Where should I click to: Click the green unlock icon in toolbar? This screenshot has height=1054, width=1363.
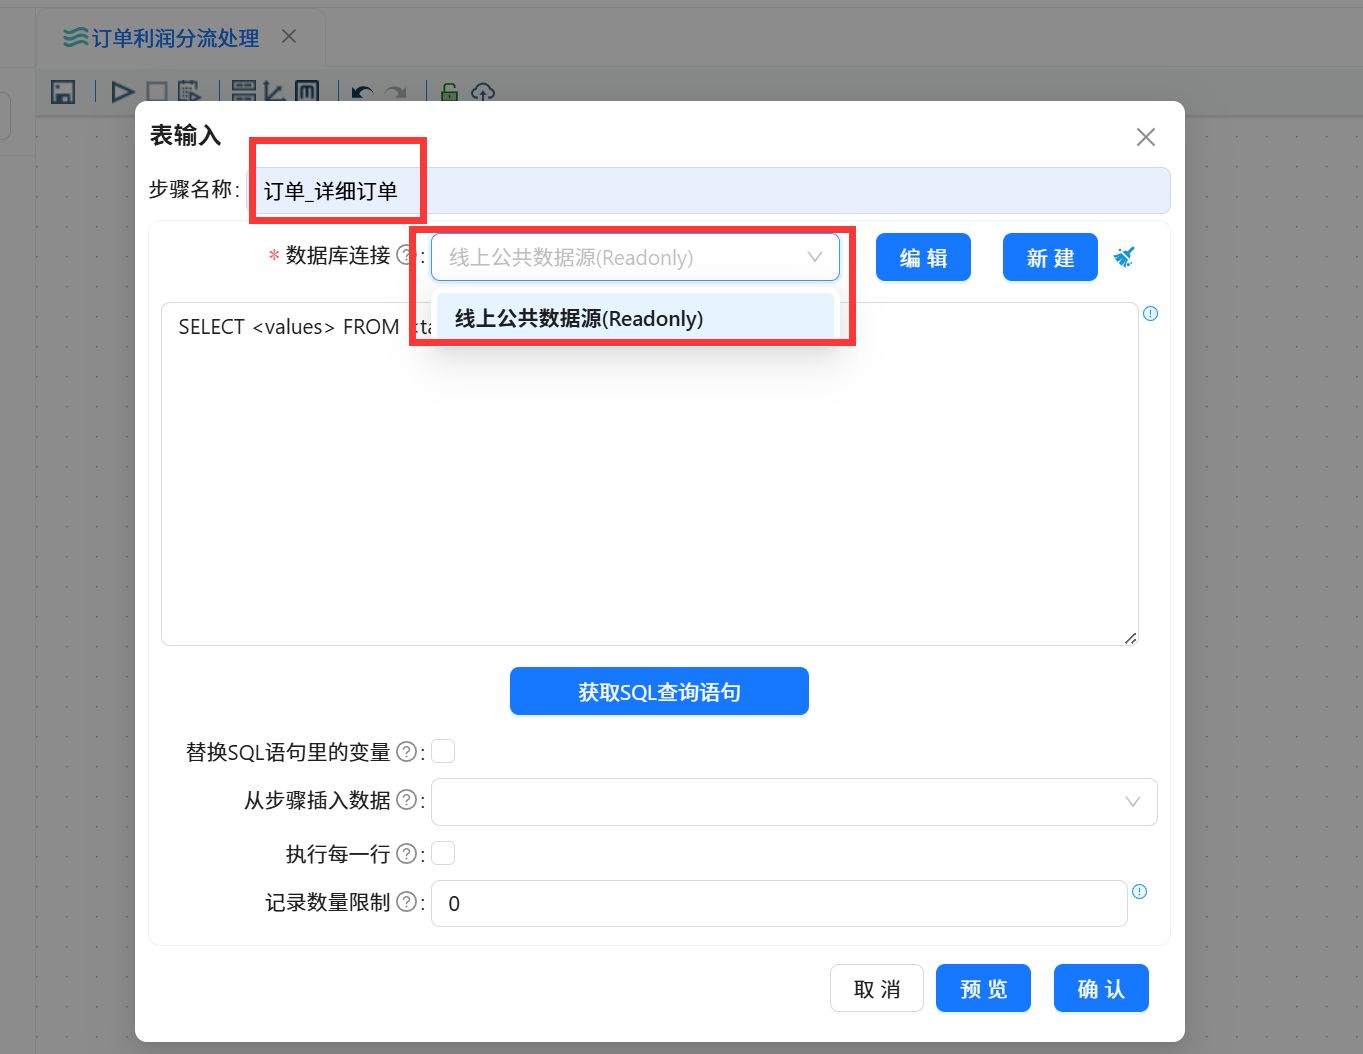450,92
